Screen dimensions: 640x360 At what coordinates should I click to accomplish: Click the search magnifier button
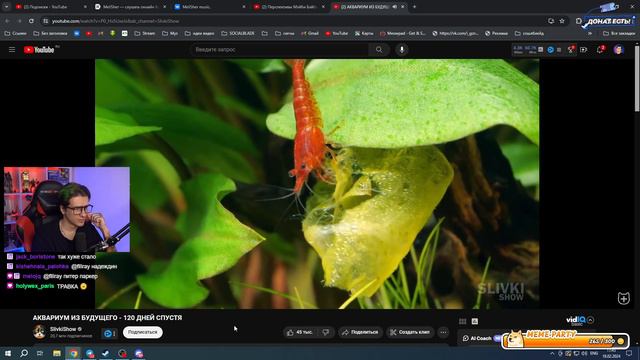[379, 49]
